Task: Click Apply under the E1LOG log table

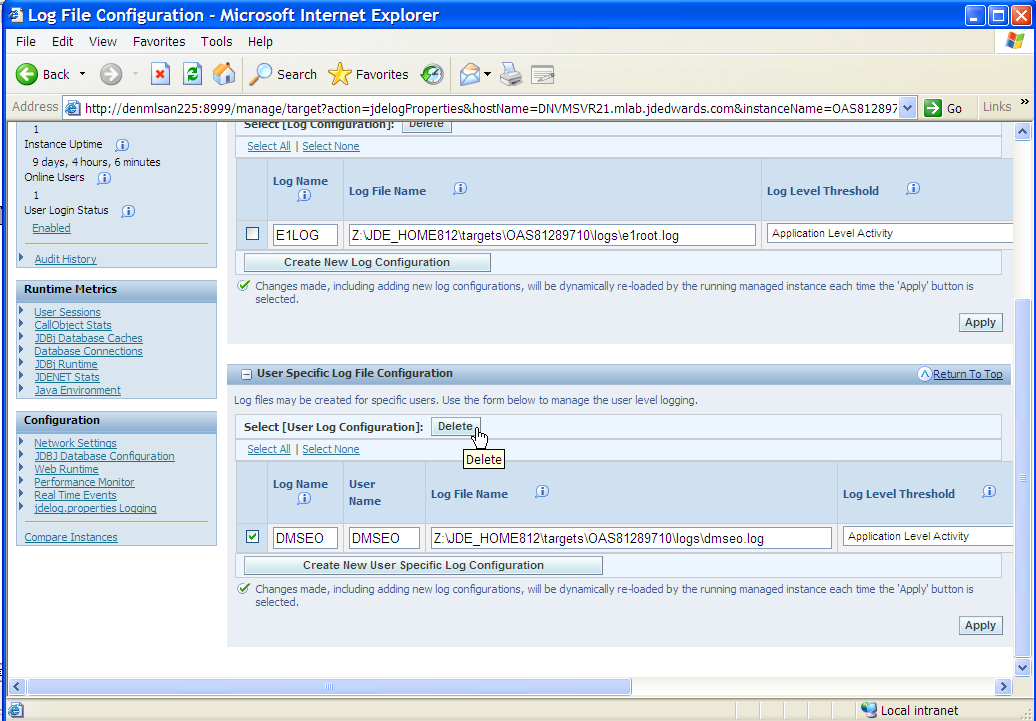Action: (980, 323)
